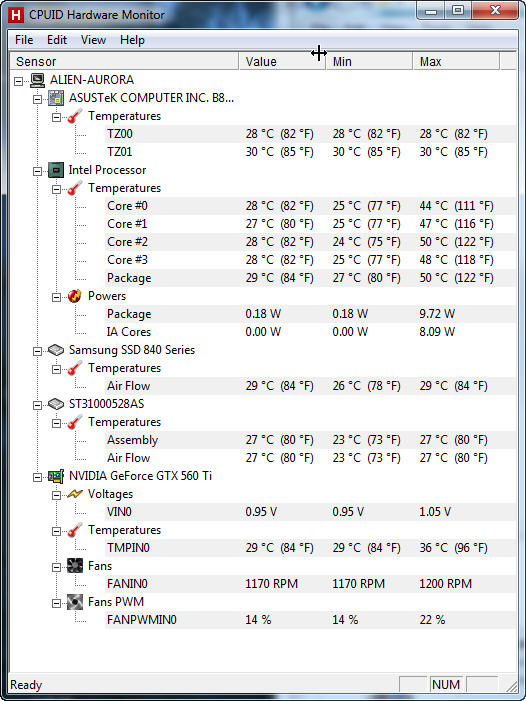Click the Fans icon above FANIN0
Viewport: 526px width, 701px height.
point(75,566)
